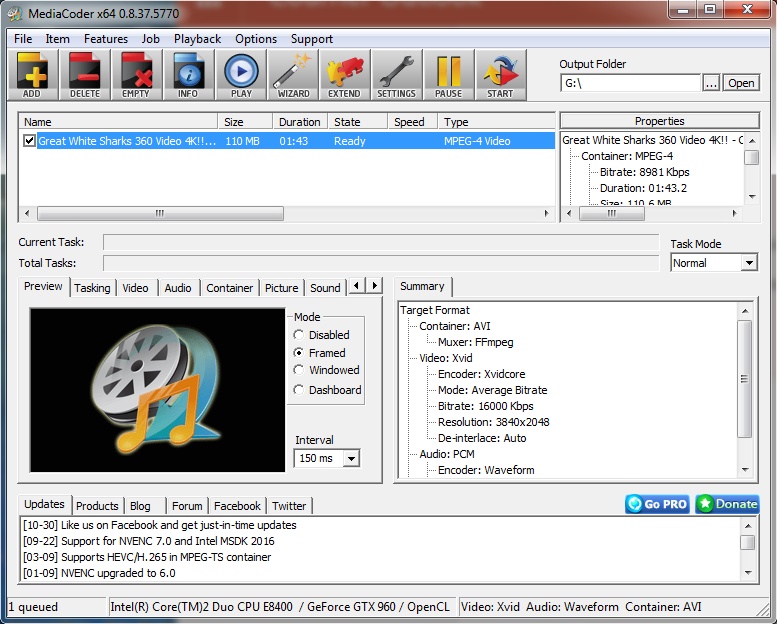Open the Item menu
The width and height of the screenshot is (777, 624).
tap(57, 39)
